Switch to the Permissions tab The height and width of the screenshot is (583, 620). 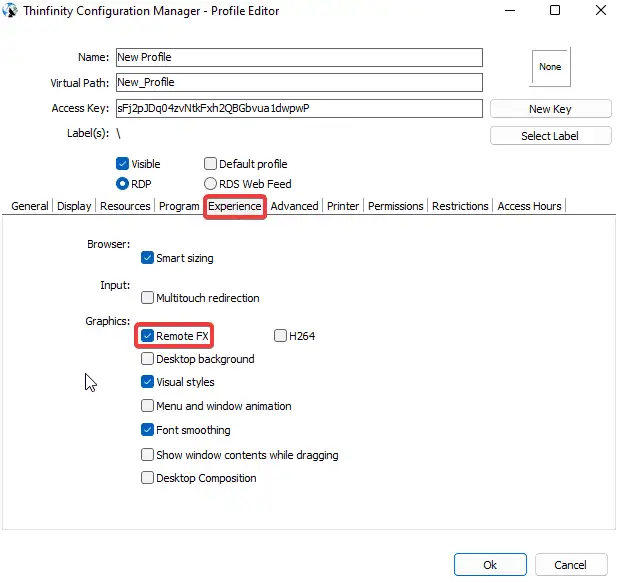click(395, 206)
